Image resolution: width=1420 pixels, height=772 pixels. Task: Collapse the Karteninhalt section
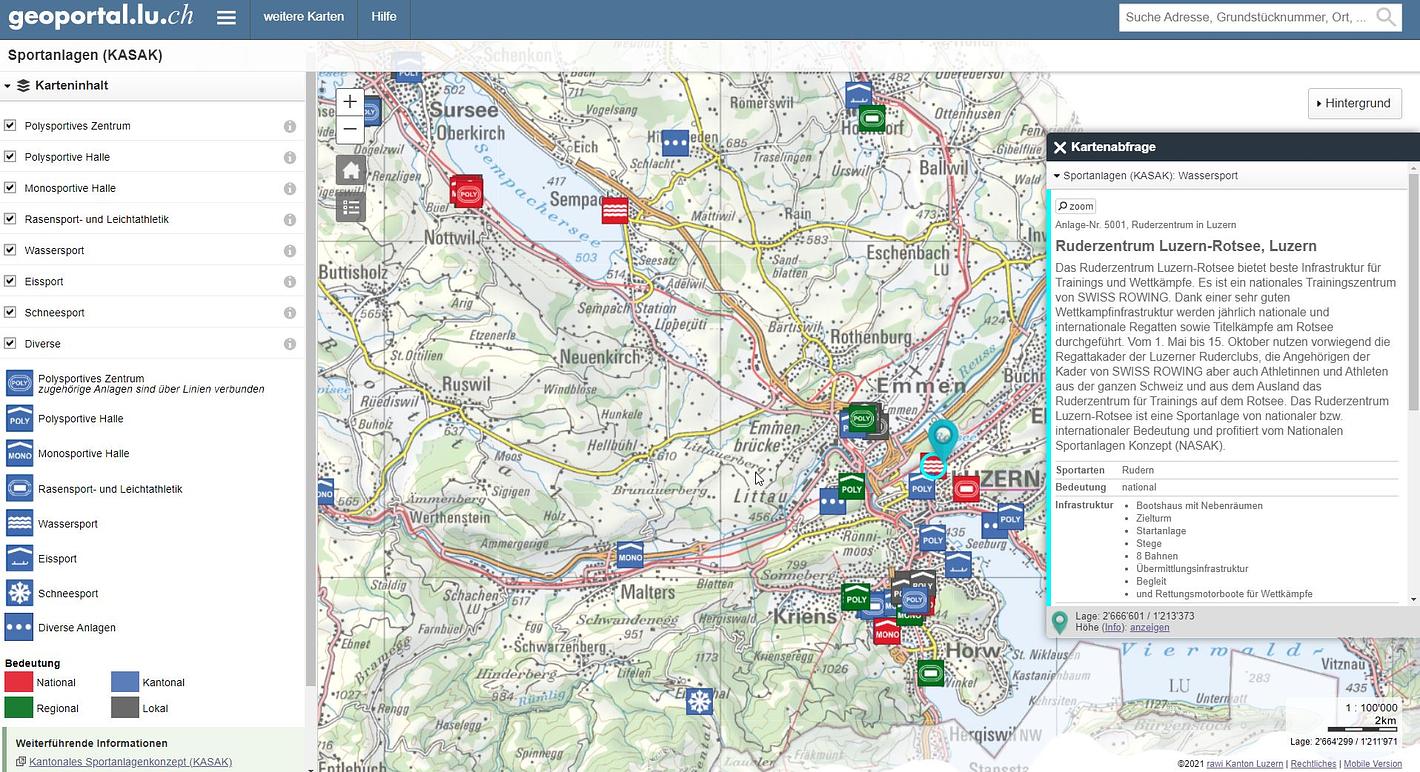[x=8, y=86]
